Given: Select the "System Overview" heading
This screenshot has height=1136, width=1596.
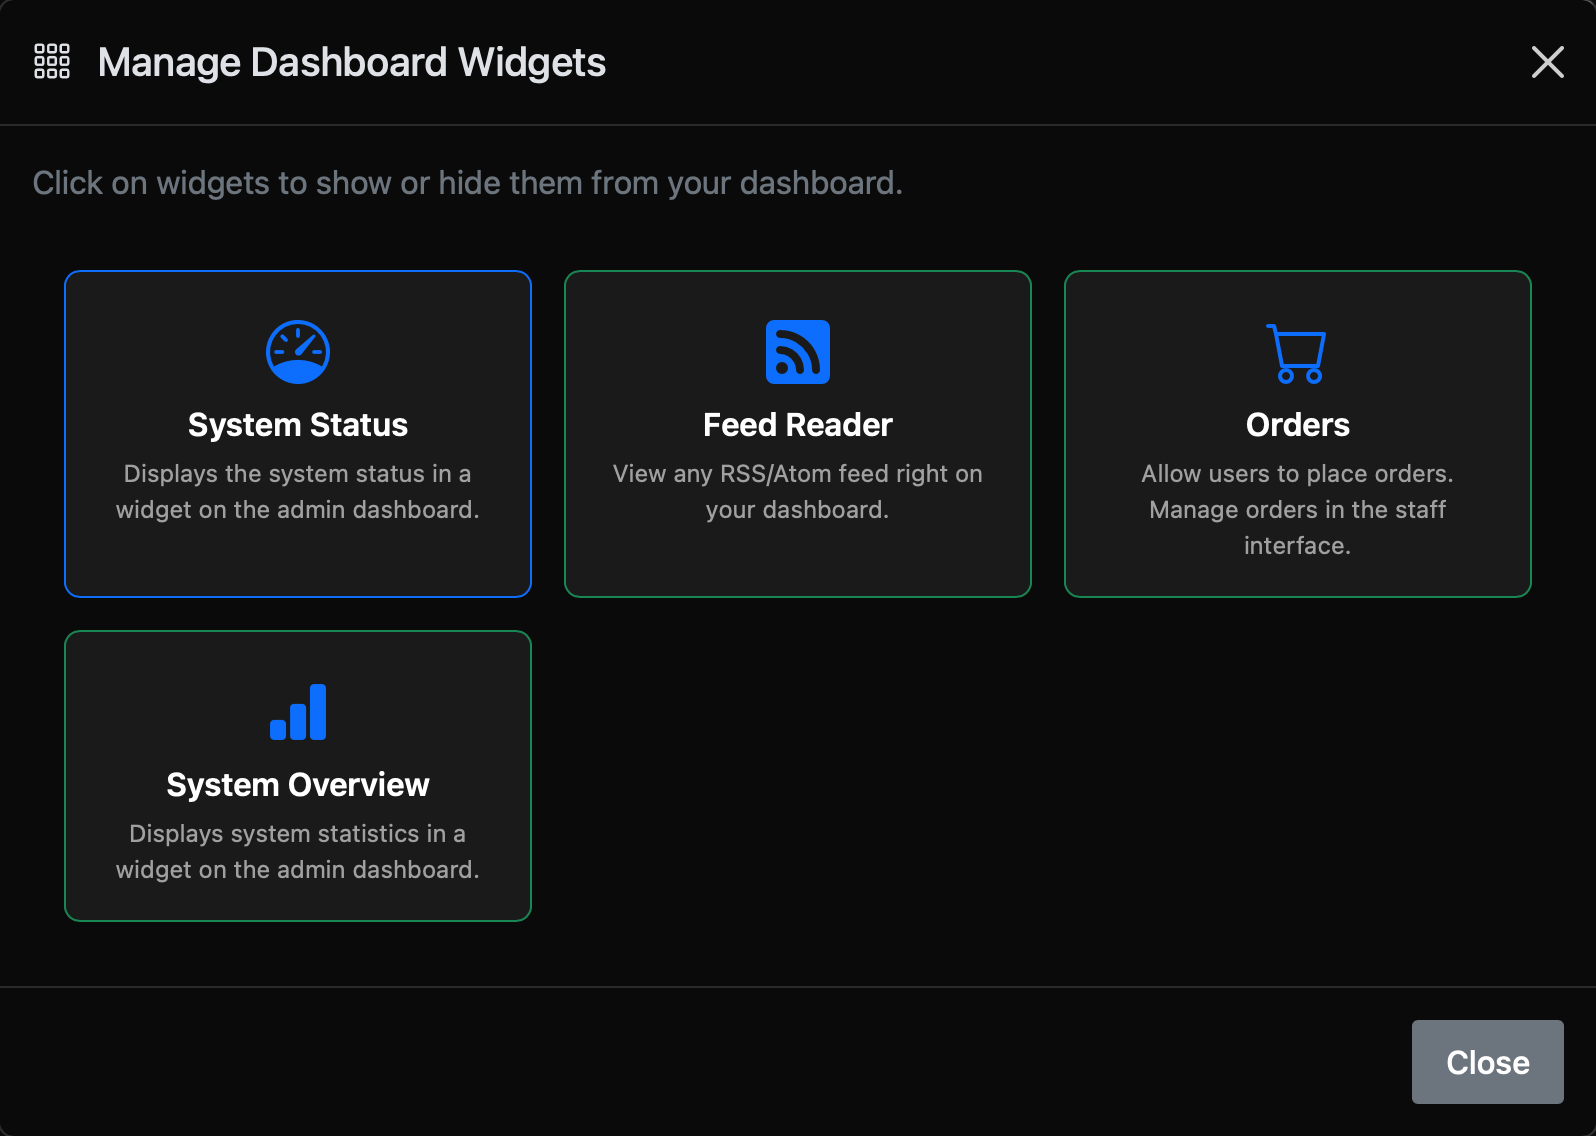Looking at the screenshot, I should [x=298, y=785].
